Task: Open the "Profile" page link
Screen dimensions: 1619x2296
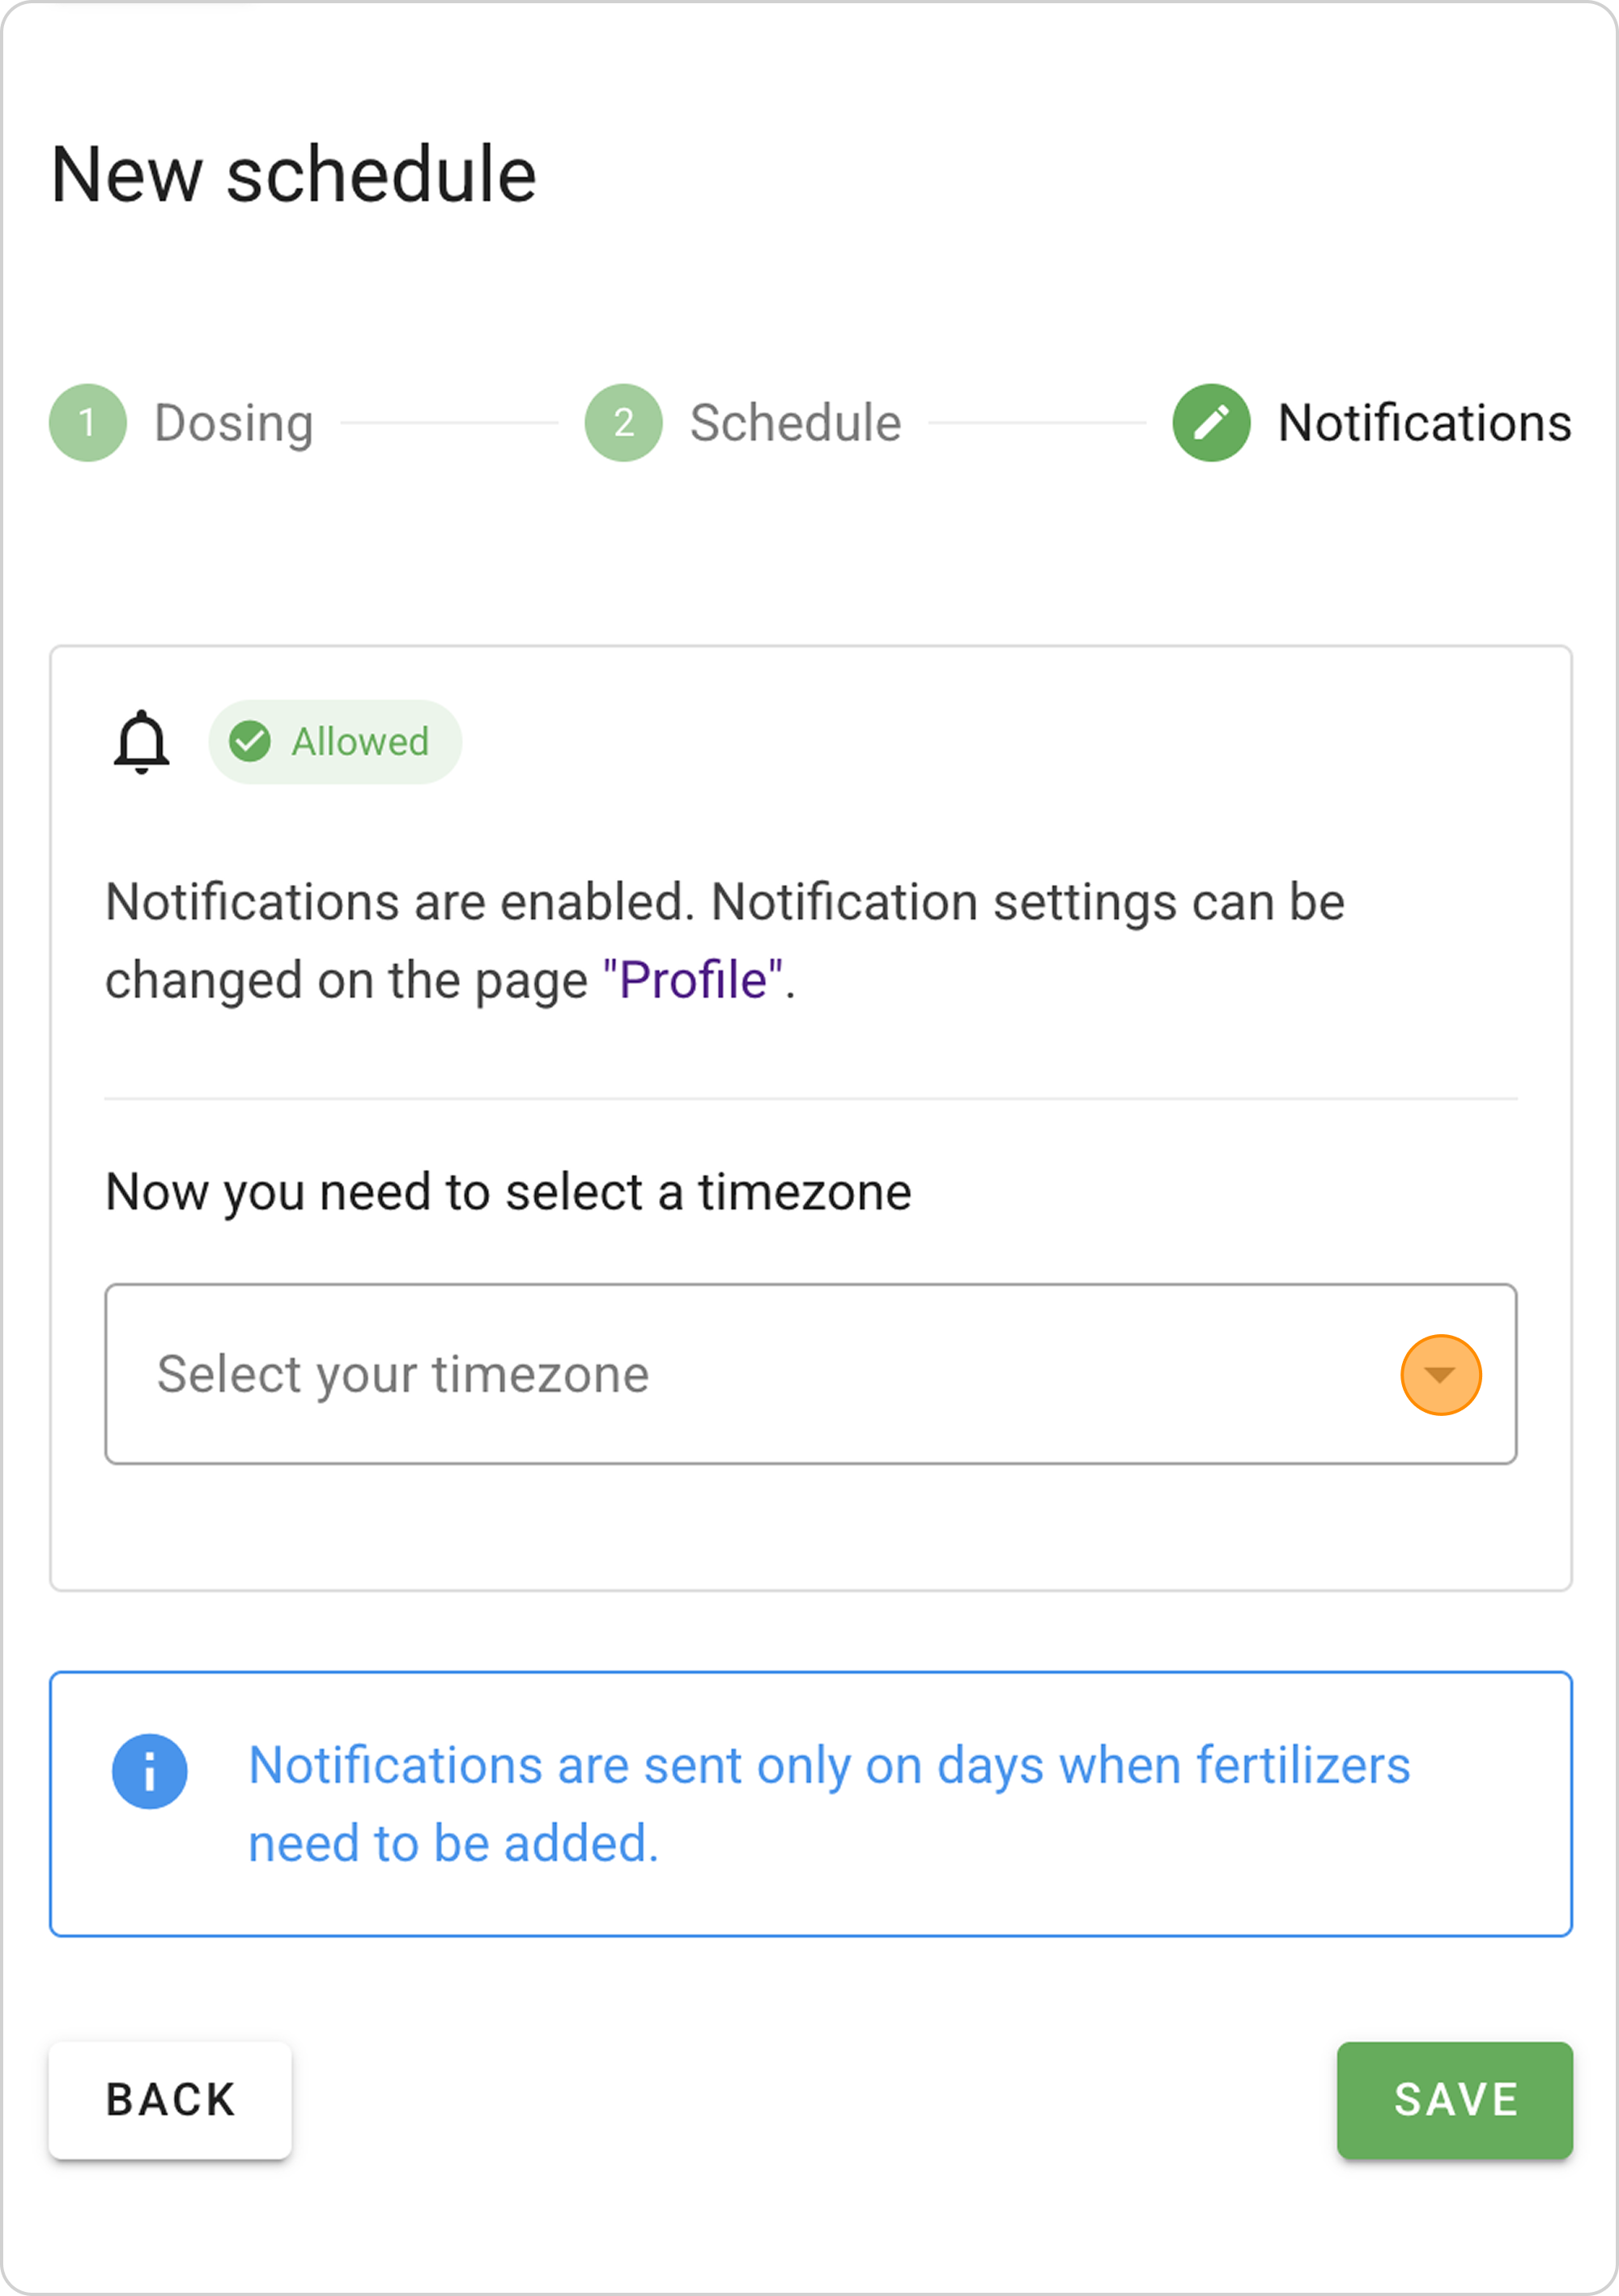Action: [x=693, y=980]
